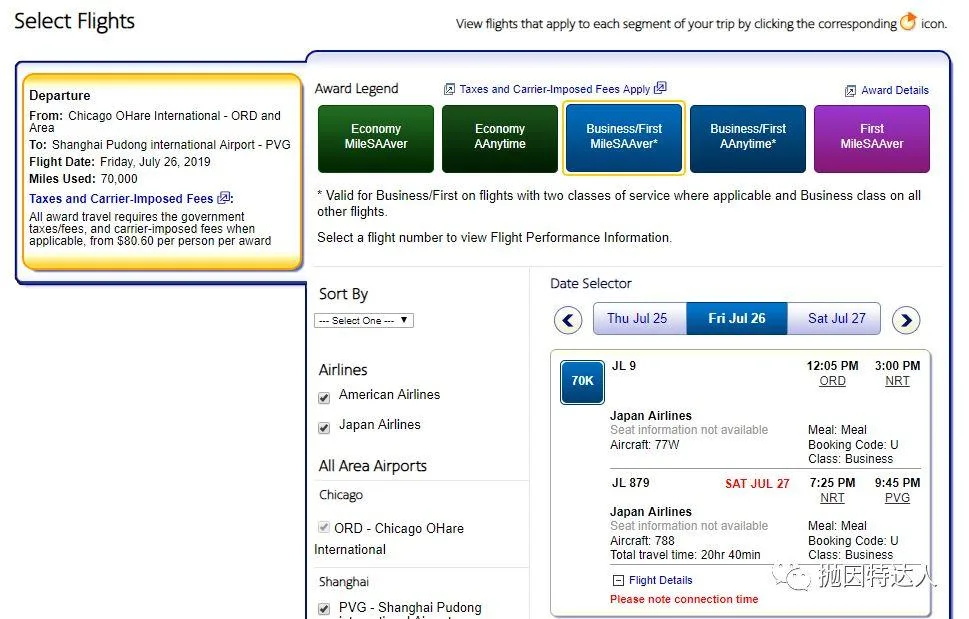Toggle PVG - Shanghai Pudong checkbox
The image size is (969, 619).
(324, 608)
